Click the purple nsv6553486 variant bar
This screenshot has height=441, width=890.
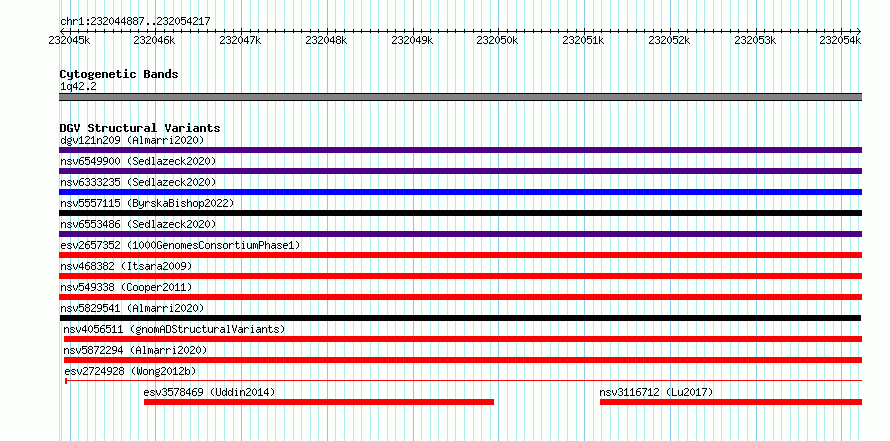pyautogui.click(x=460, y=234)
